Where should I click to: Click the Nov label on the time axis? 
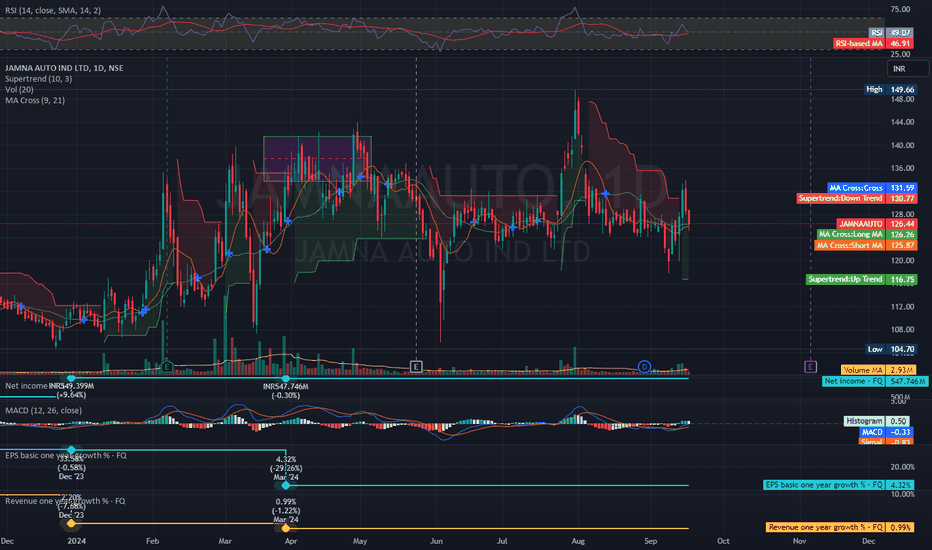799,542
